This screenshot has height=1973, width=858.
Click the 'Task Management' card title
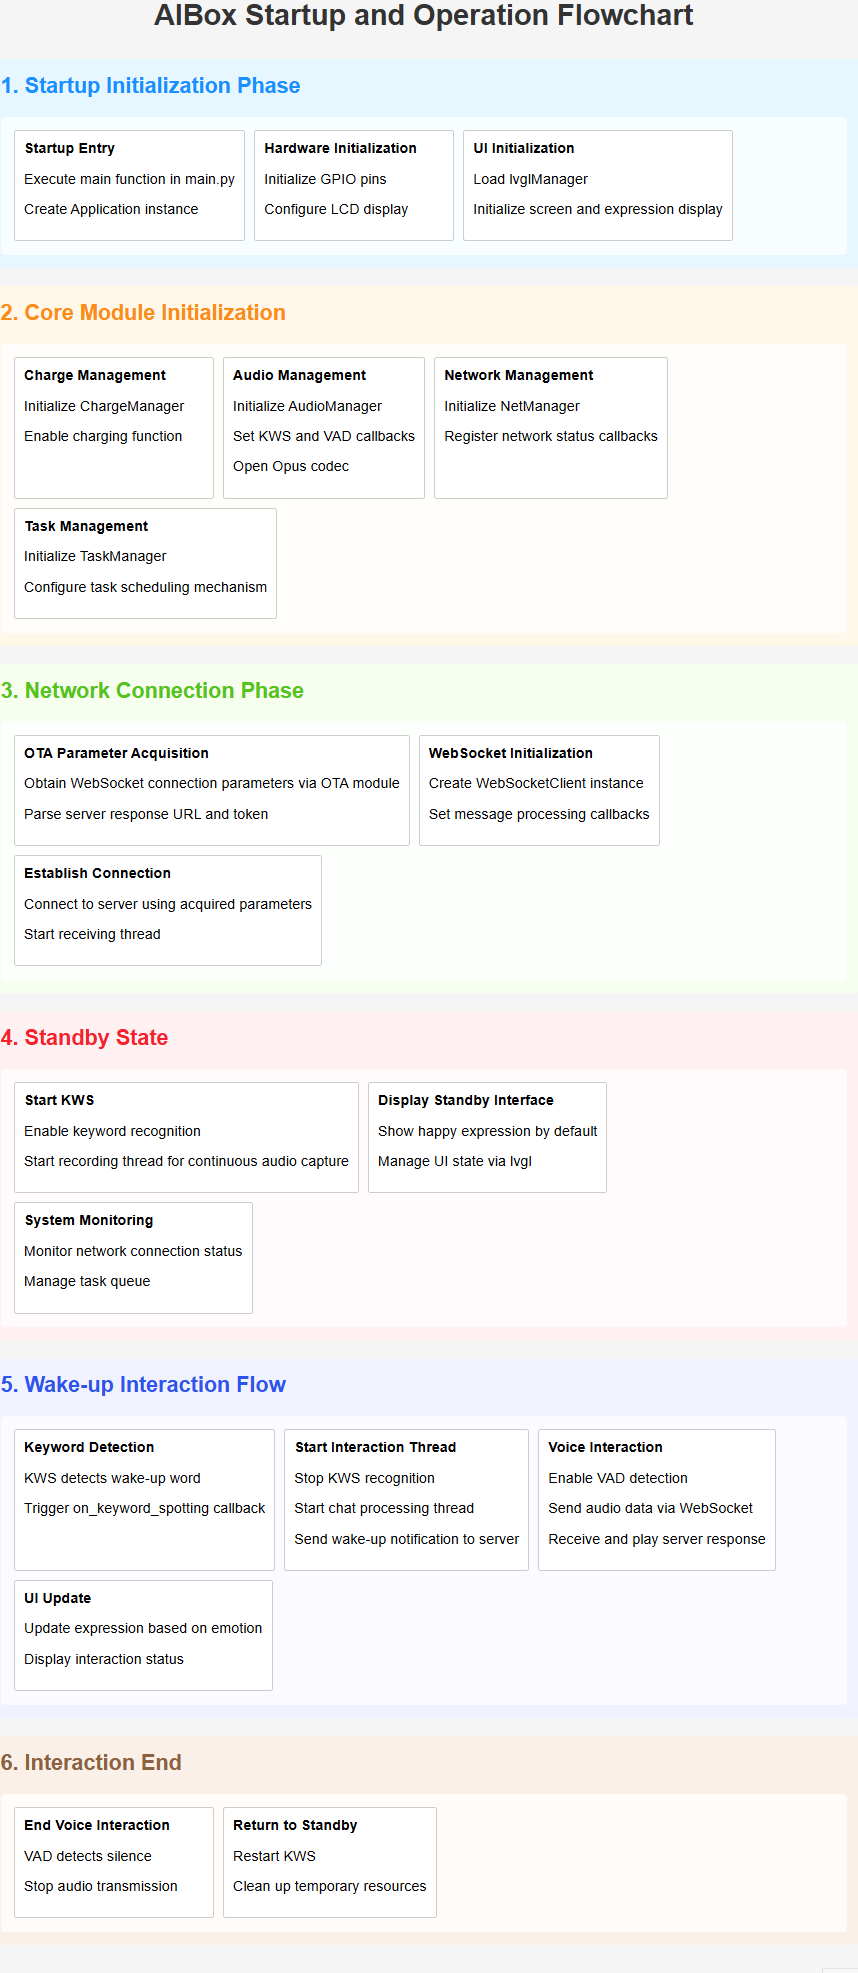click(86, 526)
